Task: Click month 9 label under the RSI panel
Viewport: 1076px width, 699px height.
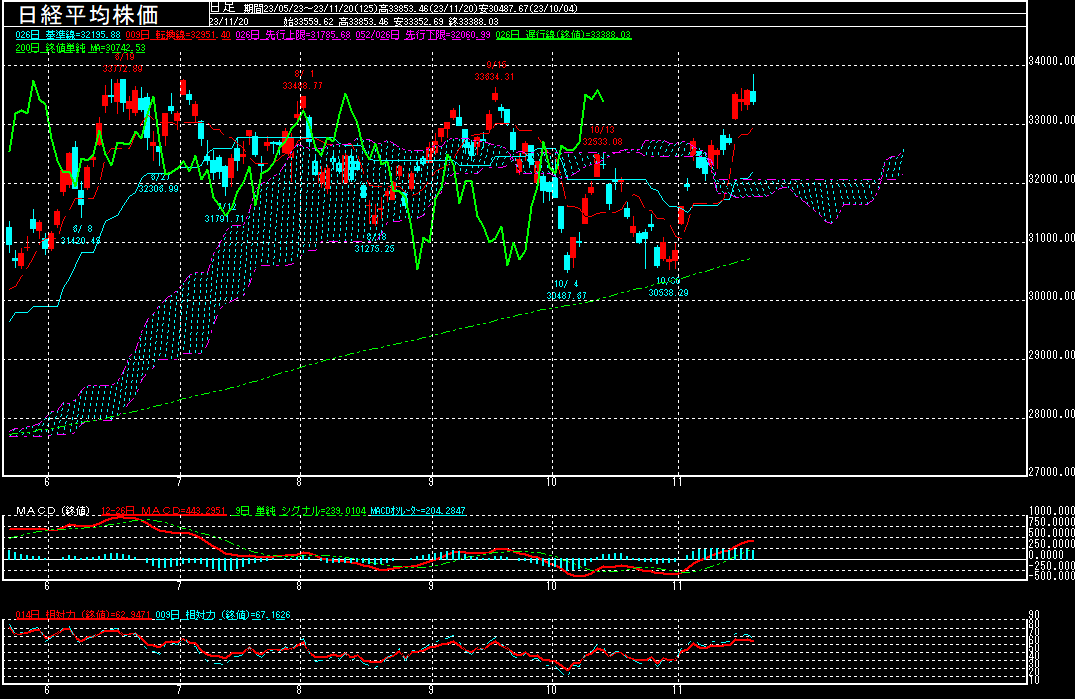Action: [x=431, y=690]
